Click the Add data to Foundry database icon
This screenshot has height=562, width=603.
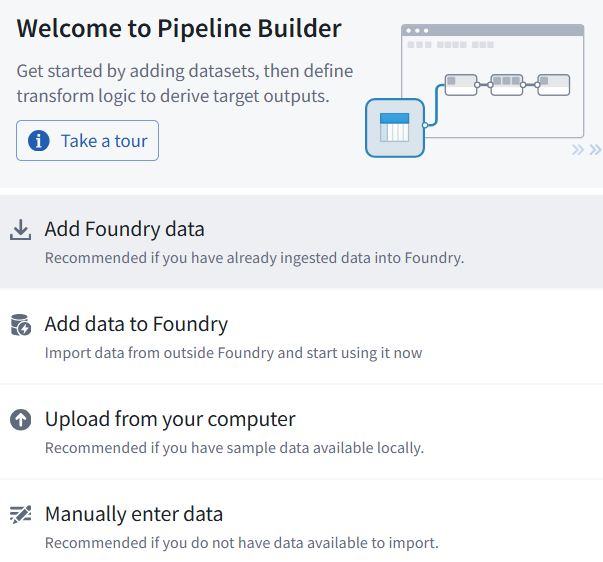pyautogui.click(x=20, y=325)
